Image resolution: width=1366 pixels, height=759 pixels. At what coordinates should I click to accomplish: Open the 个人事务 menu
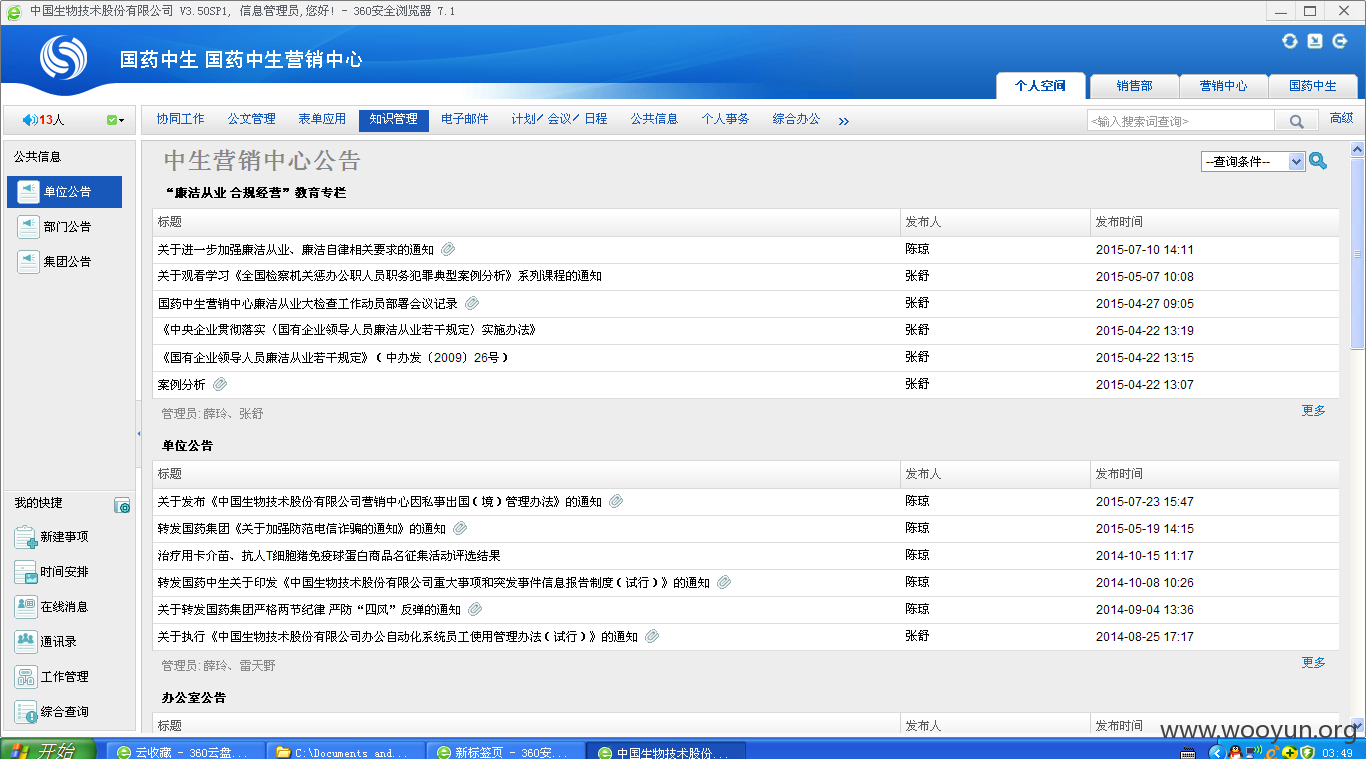[725, 119]
